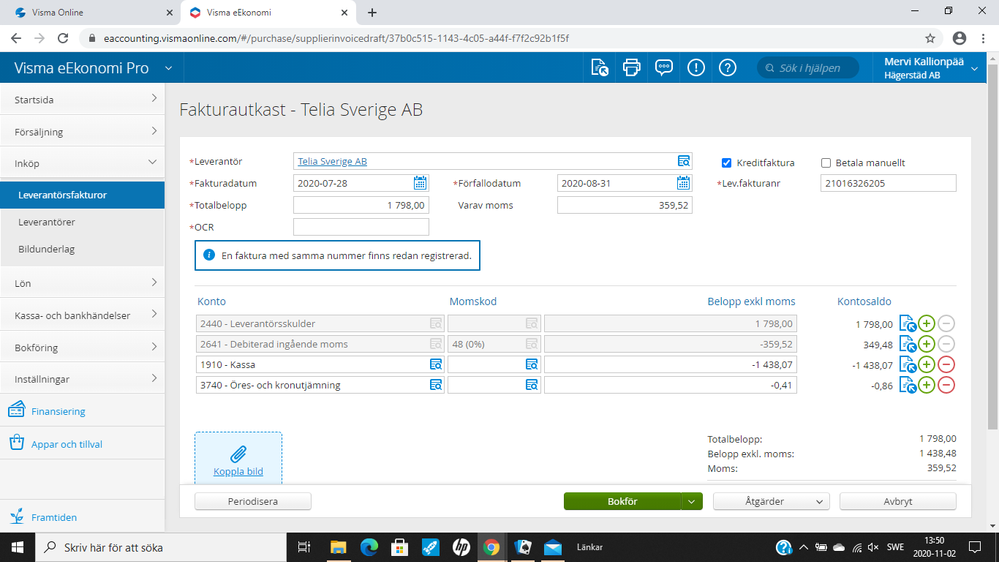999x562 pixels.
Task: Click the Periodisera button
Action: tap(253, 501)
